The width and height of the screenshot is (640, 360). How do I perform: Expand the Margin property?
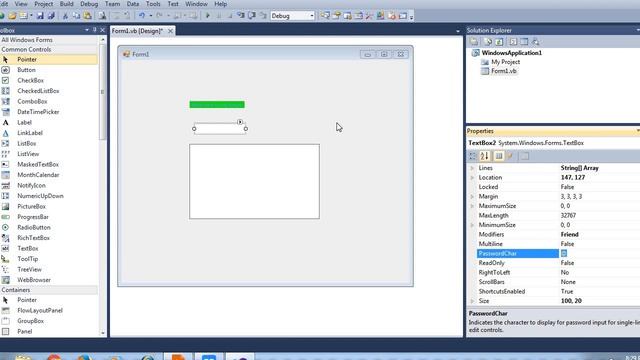(472, 196)
